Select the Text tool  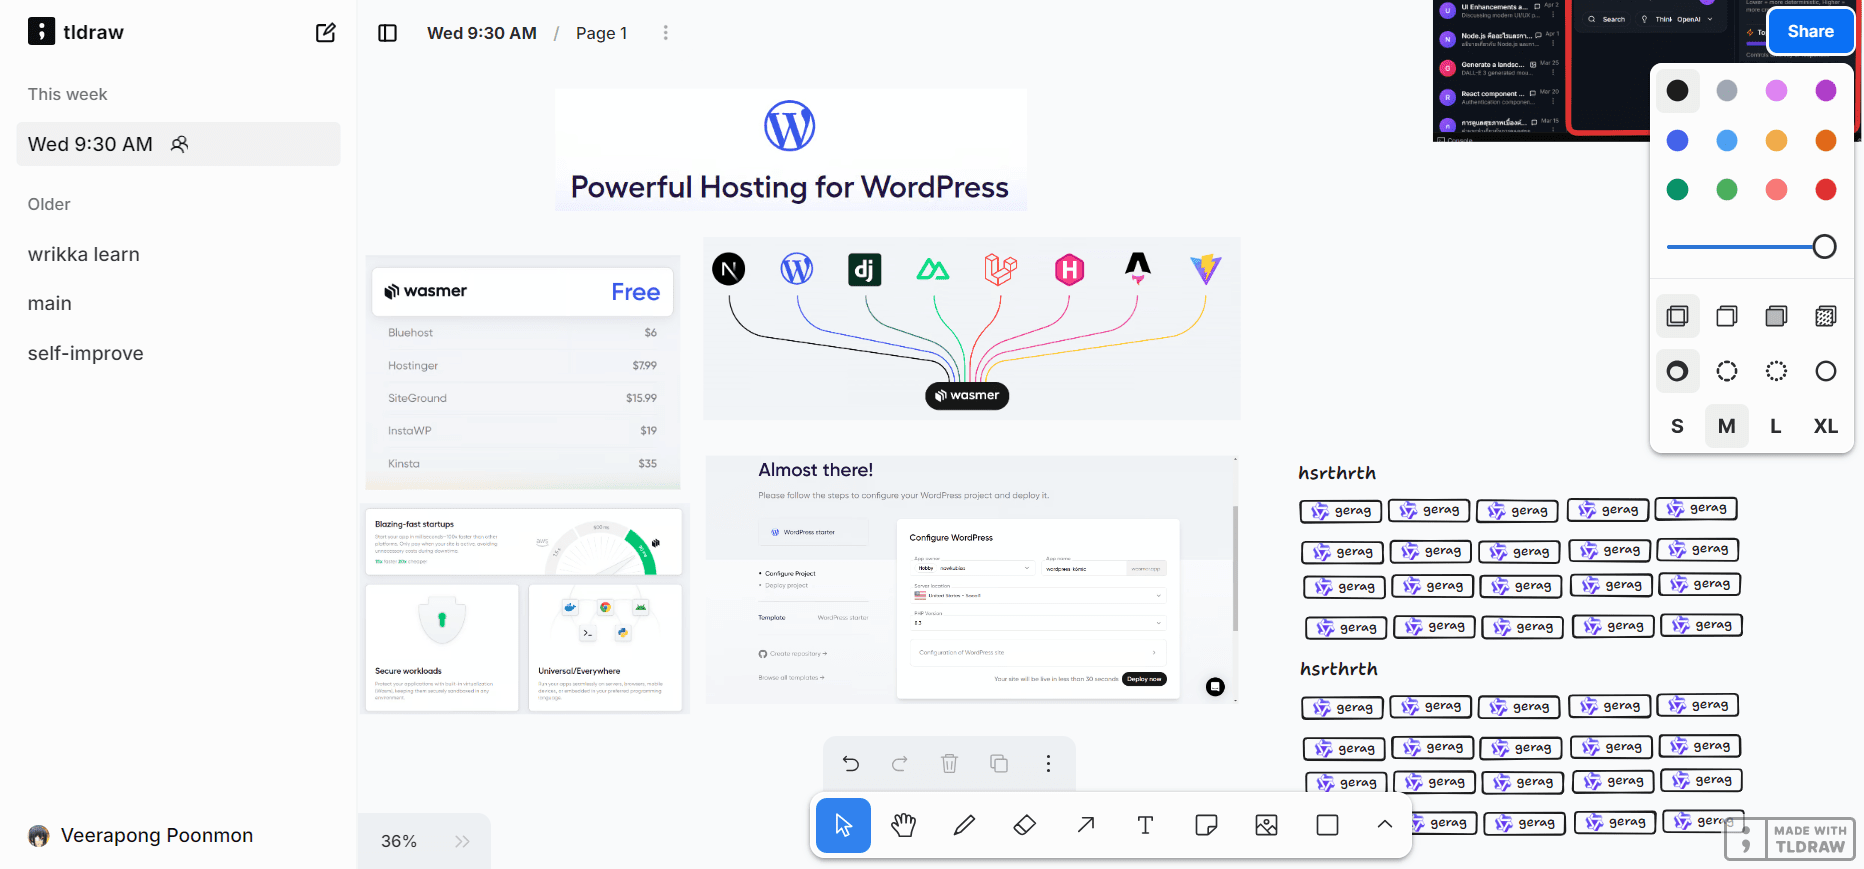(x=1146, y=825)
